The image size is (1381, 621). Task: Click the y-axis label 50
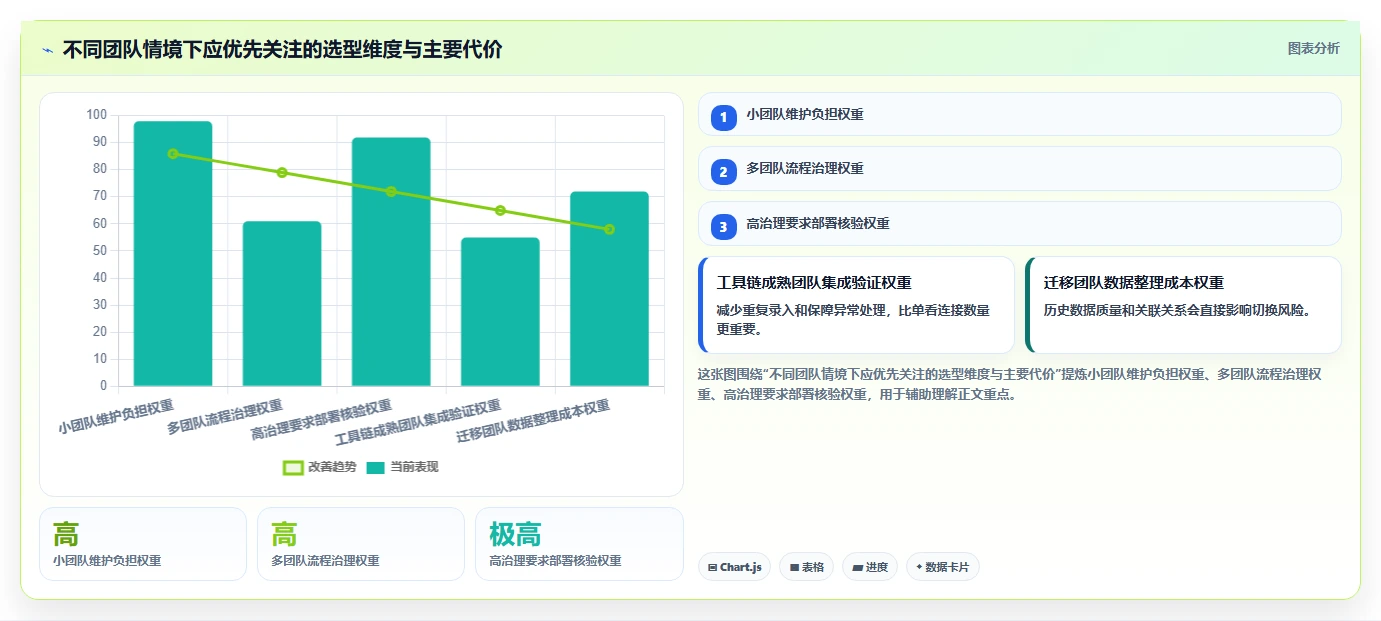coord(100,250)
